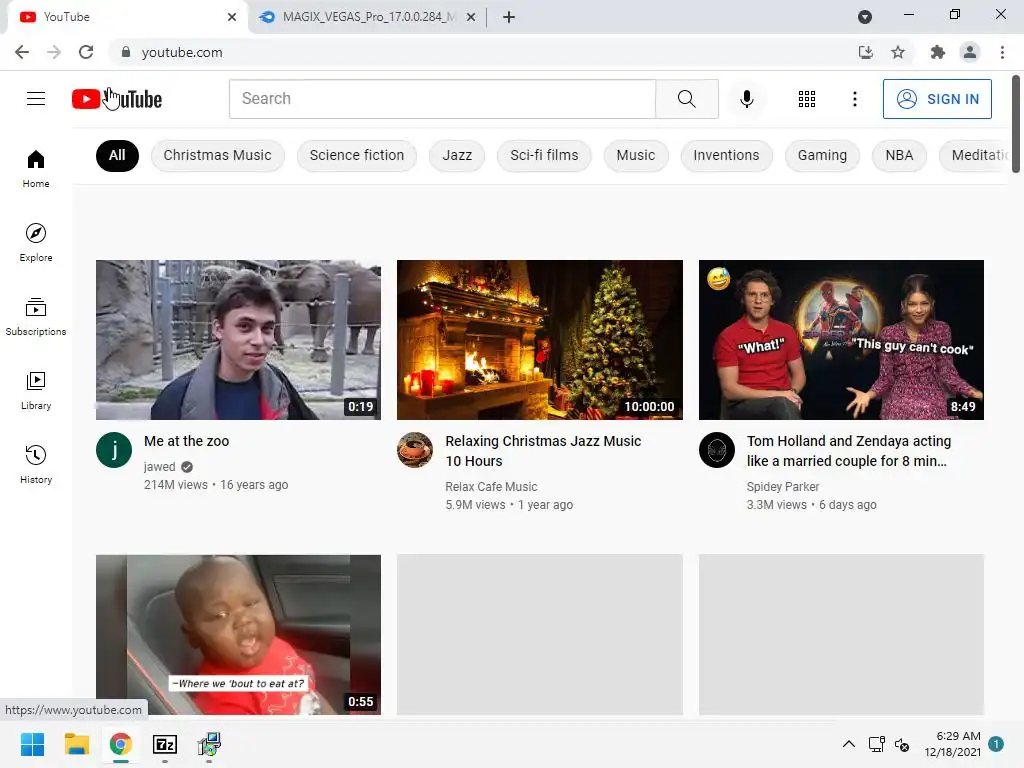This screenshot has height=768, width=1024.
Task: Filter by Music chip
Action: (x=635, y=155)
